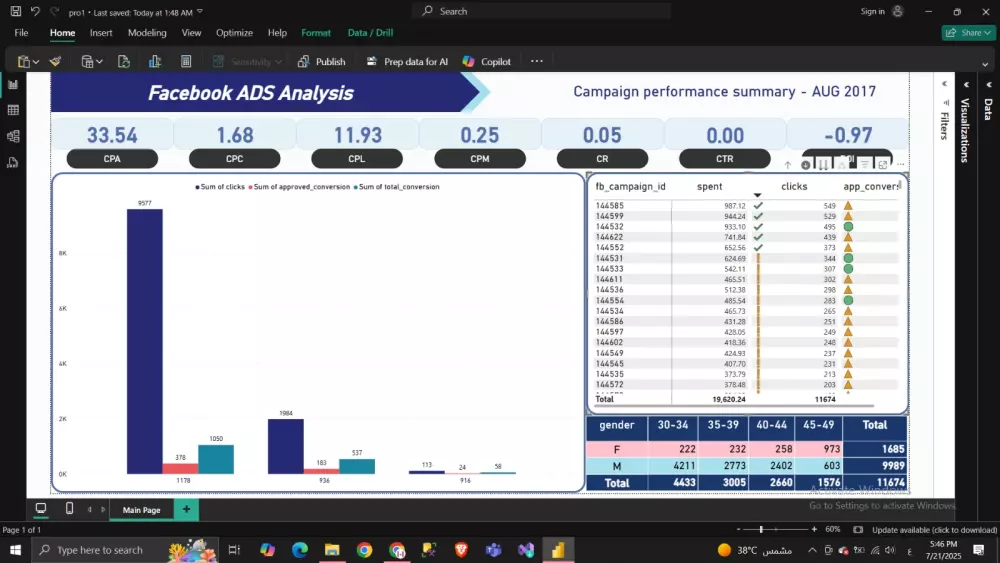Sort table by clicks column header
The width and height of the screenshot is (1000, 563).
[x=794, y=186]
